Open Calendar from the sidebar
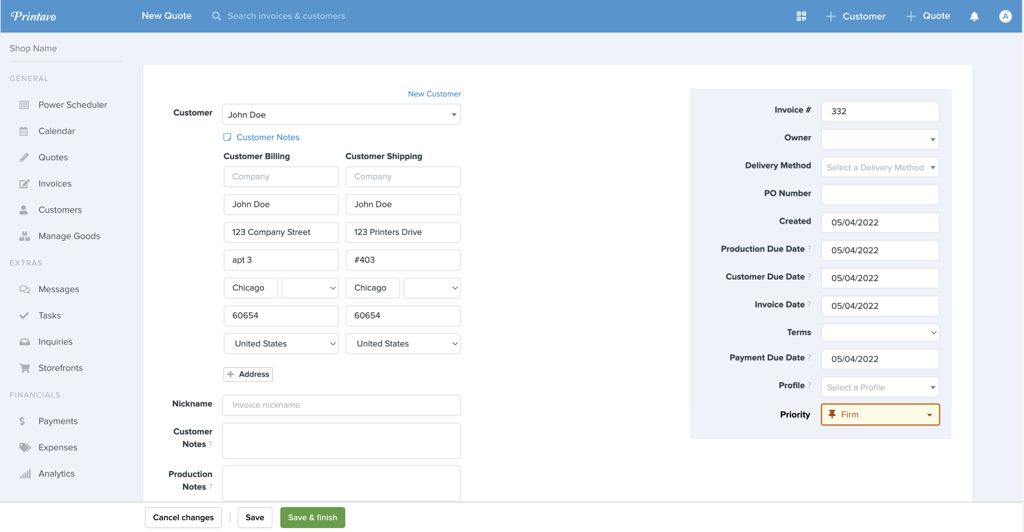 click(57, 131)
